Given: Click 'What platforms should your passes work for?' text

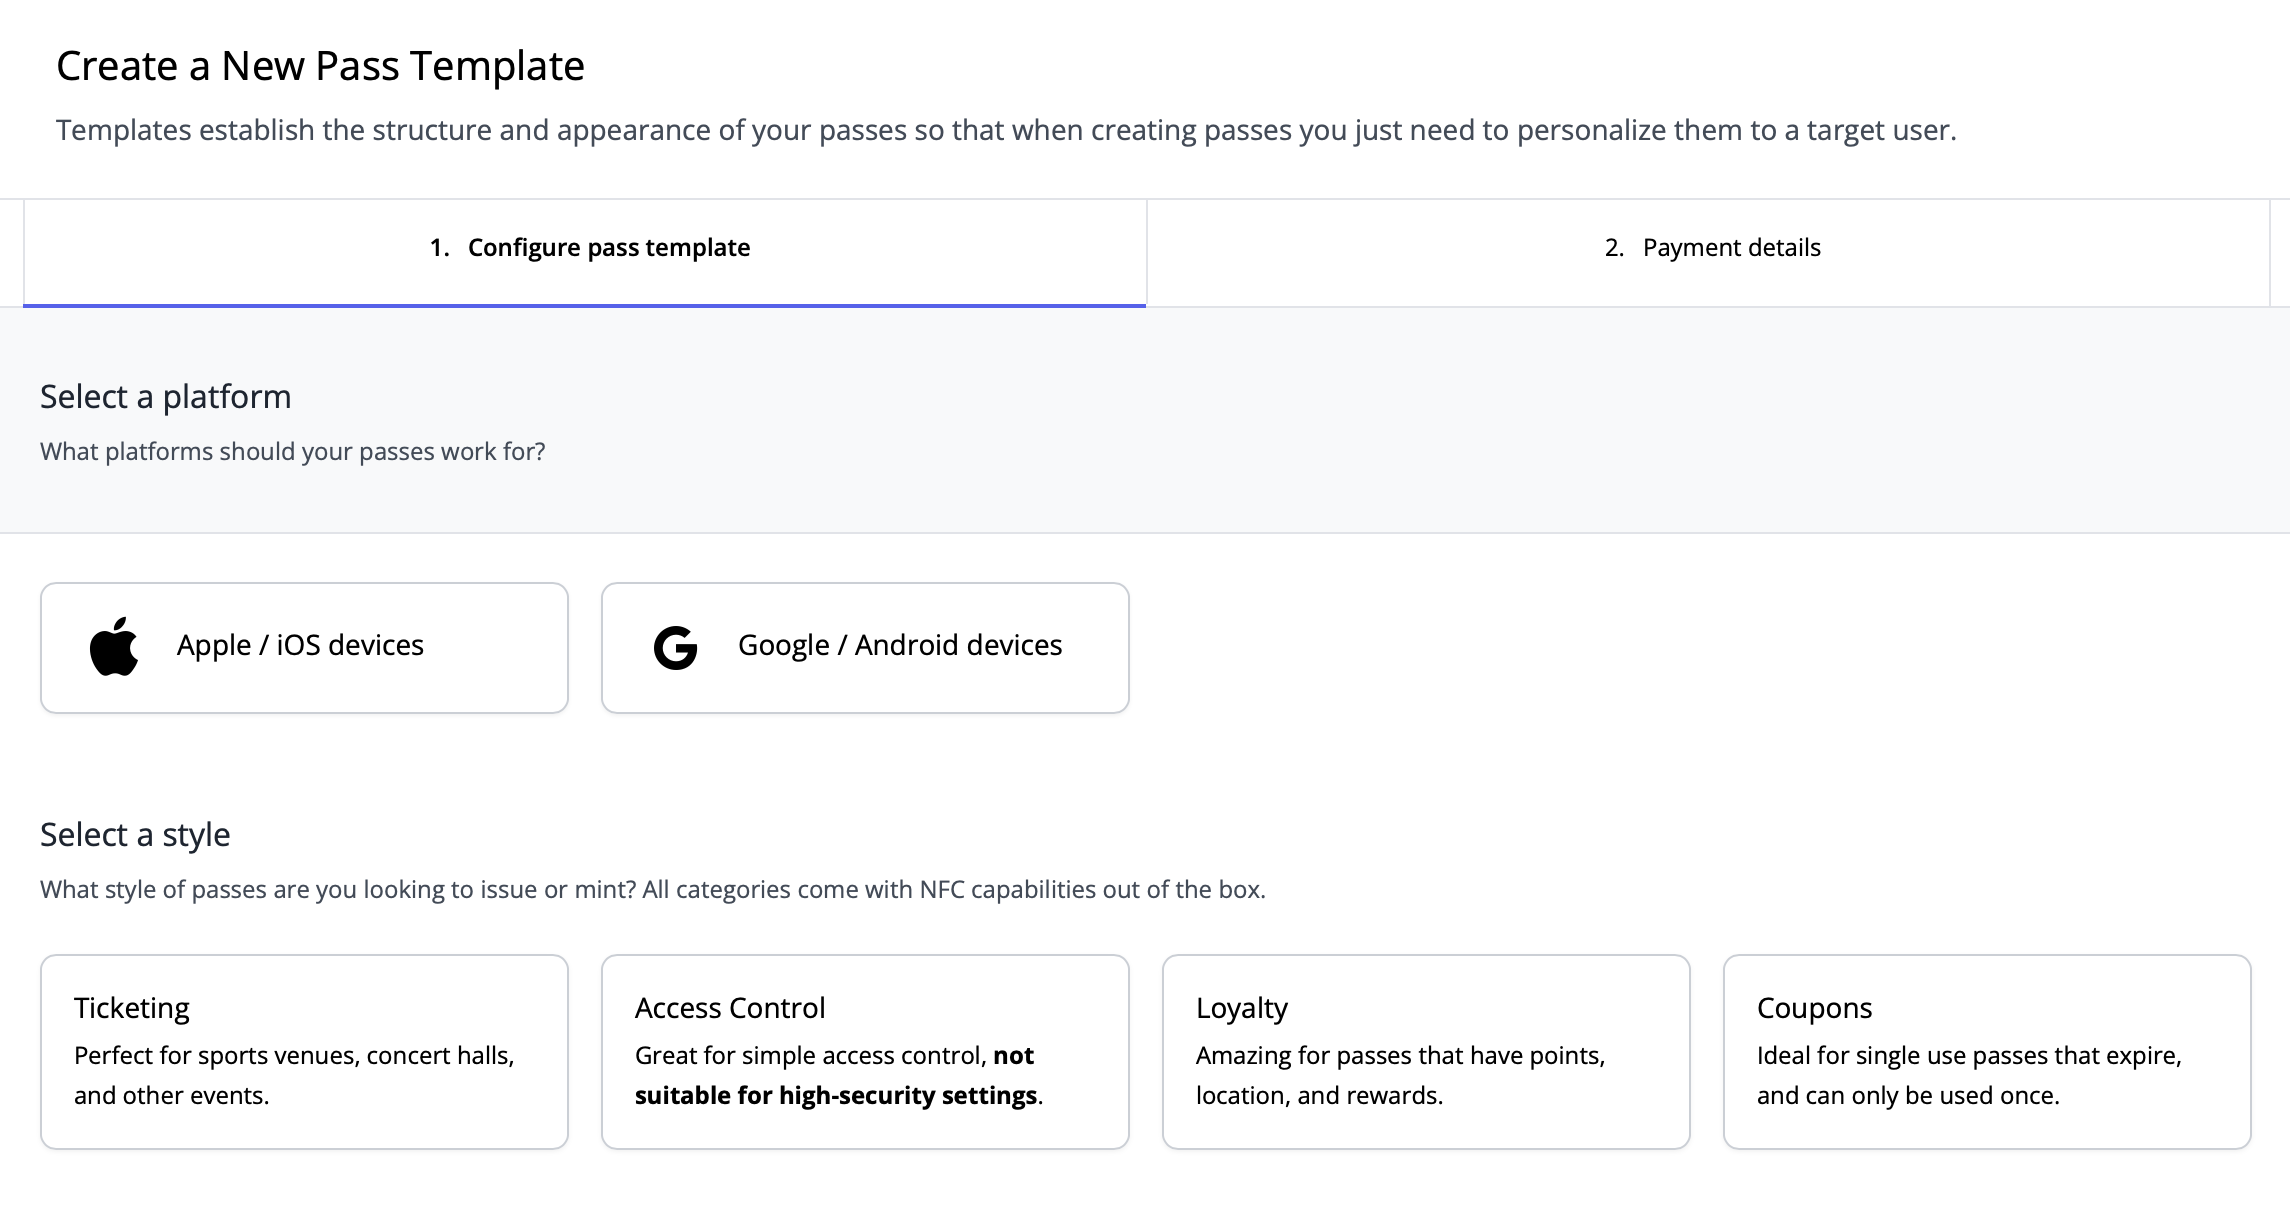Looking at the screenshot, I should coord(292,452).
